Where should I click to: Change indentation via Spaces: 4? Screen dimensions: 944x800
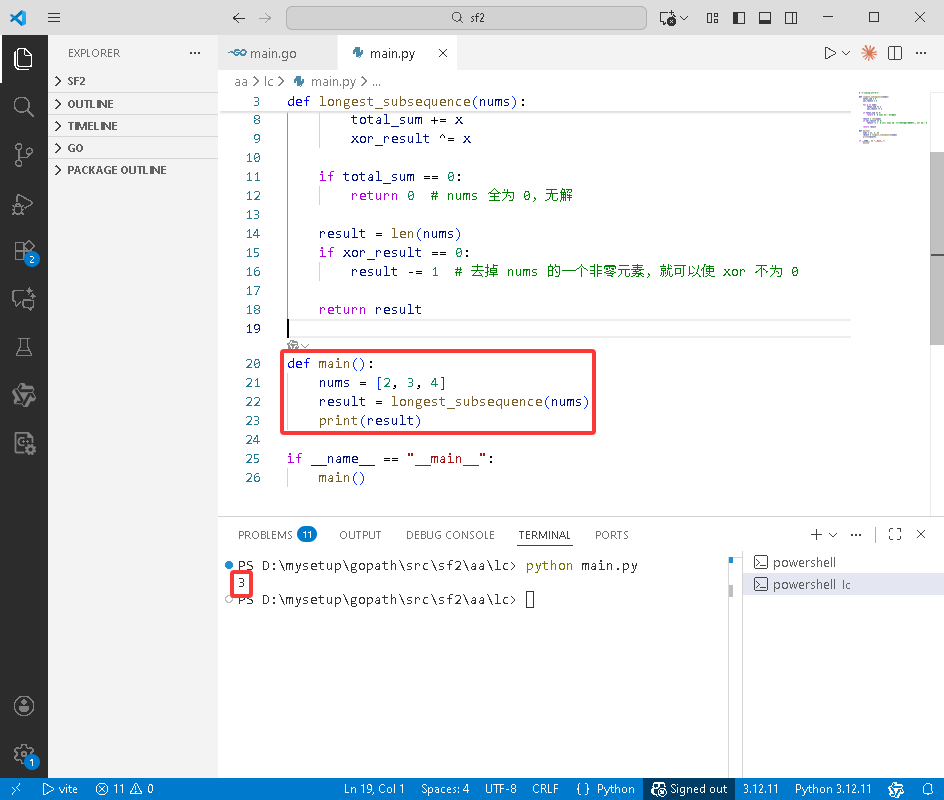(x=445, y=789)
